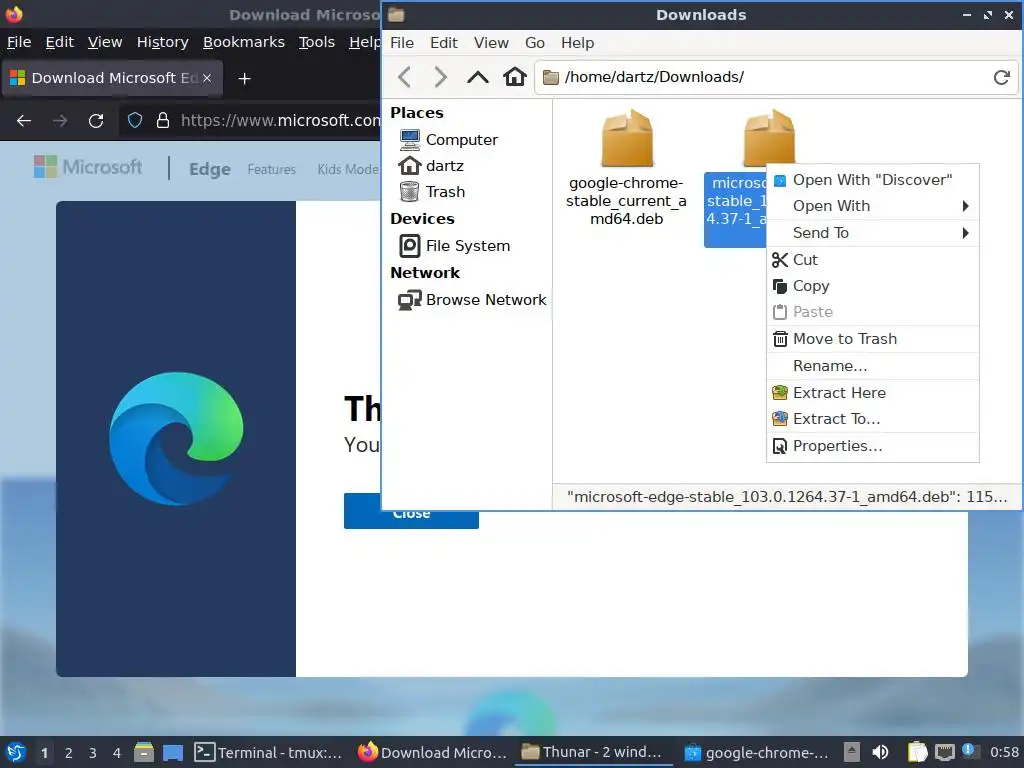Select Browse Network in sidebar

[x=472, y=300]
